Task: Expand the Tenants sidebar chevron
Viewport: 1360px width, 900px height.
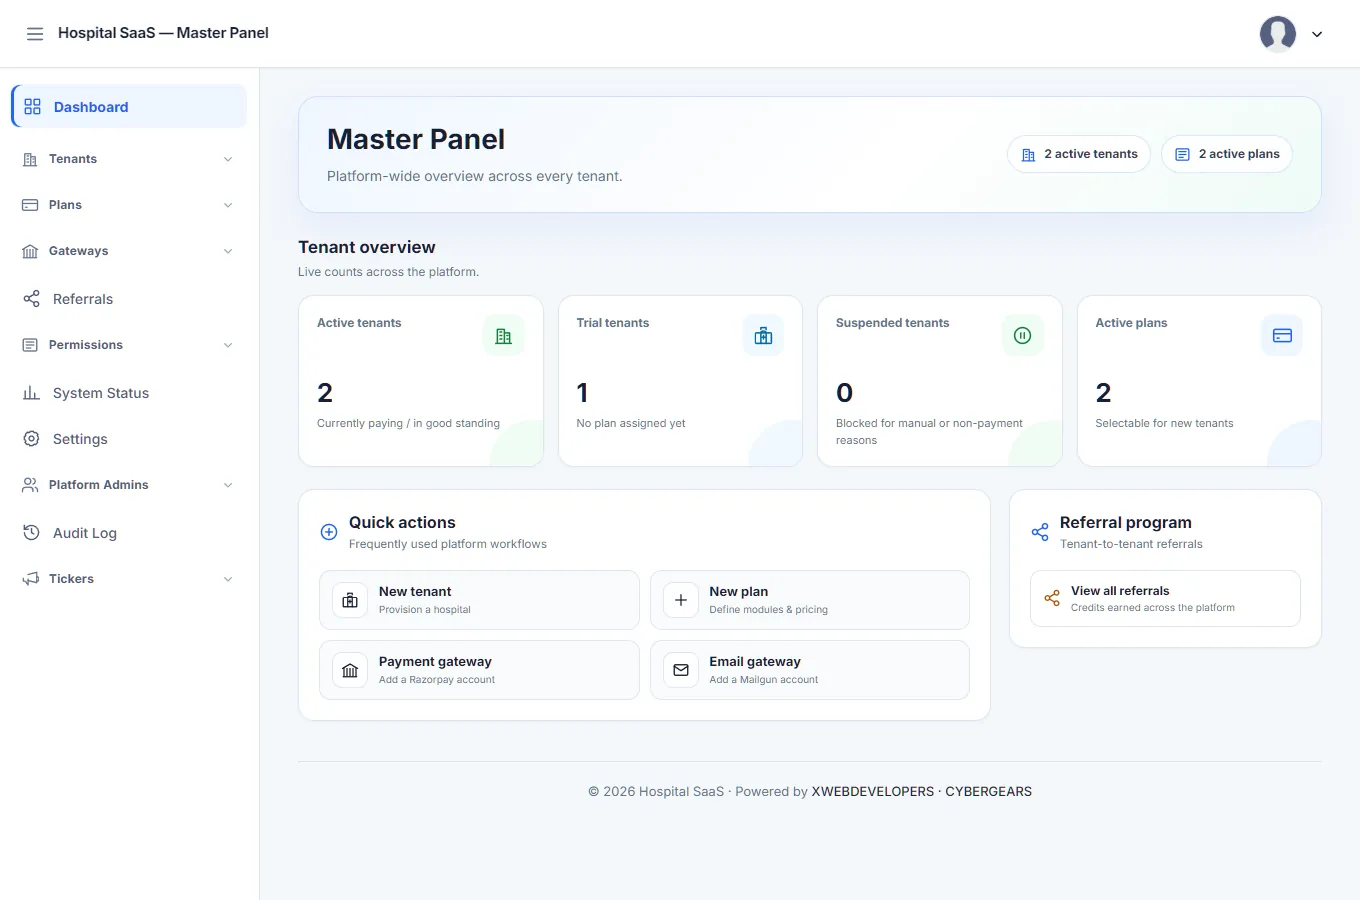Action: point(228,159)
